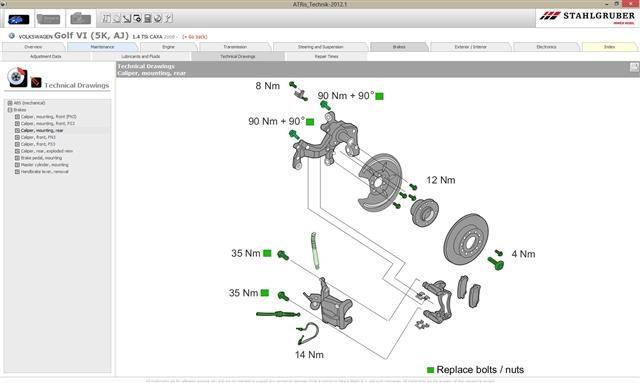Click the brake disc Technical Drawings icon

point(17,78)
